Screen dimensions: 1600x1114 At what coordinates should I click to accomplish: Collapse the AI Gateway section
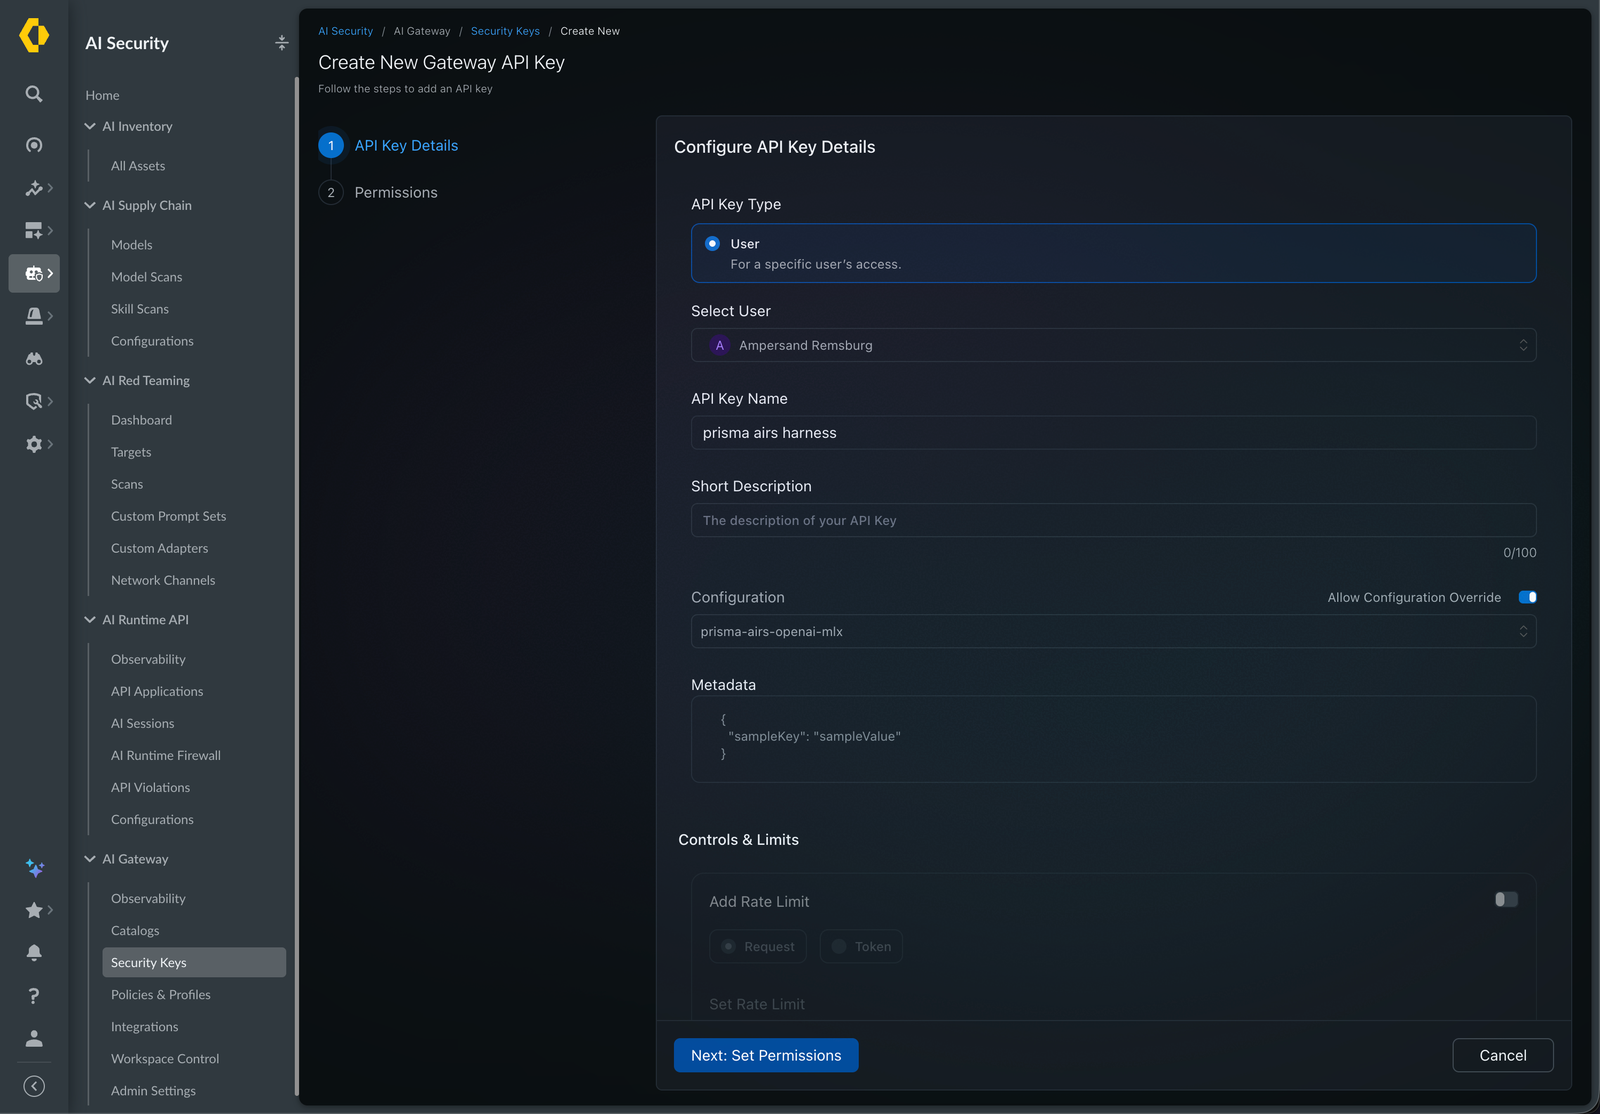coord(90,859)
